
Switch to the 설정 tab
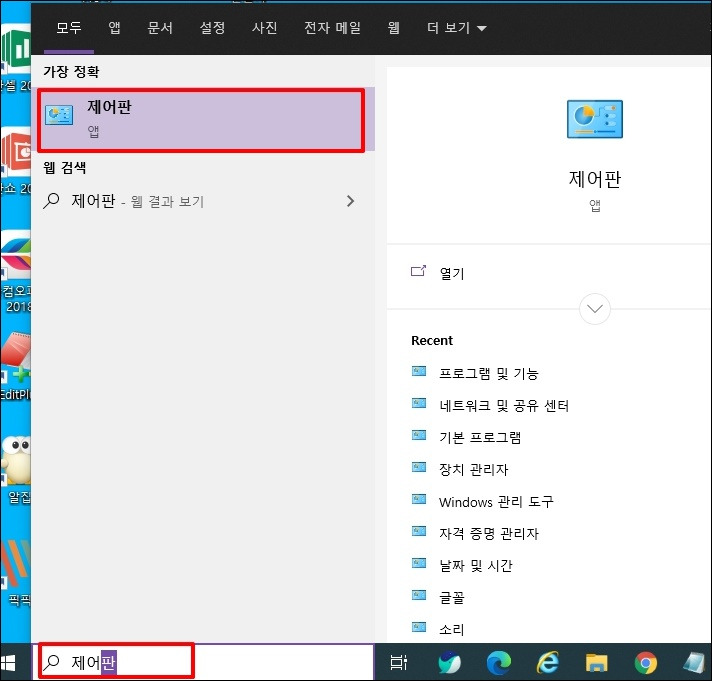[x=213, y=28]
